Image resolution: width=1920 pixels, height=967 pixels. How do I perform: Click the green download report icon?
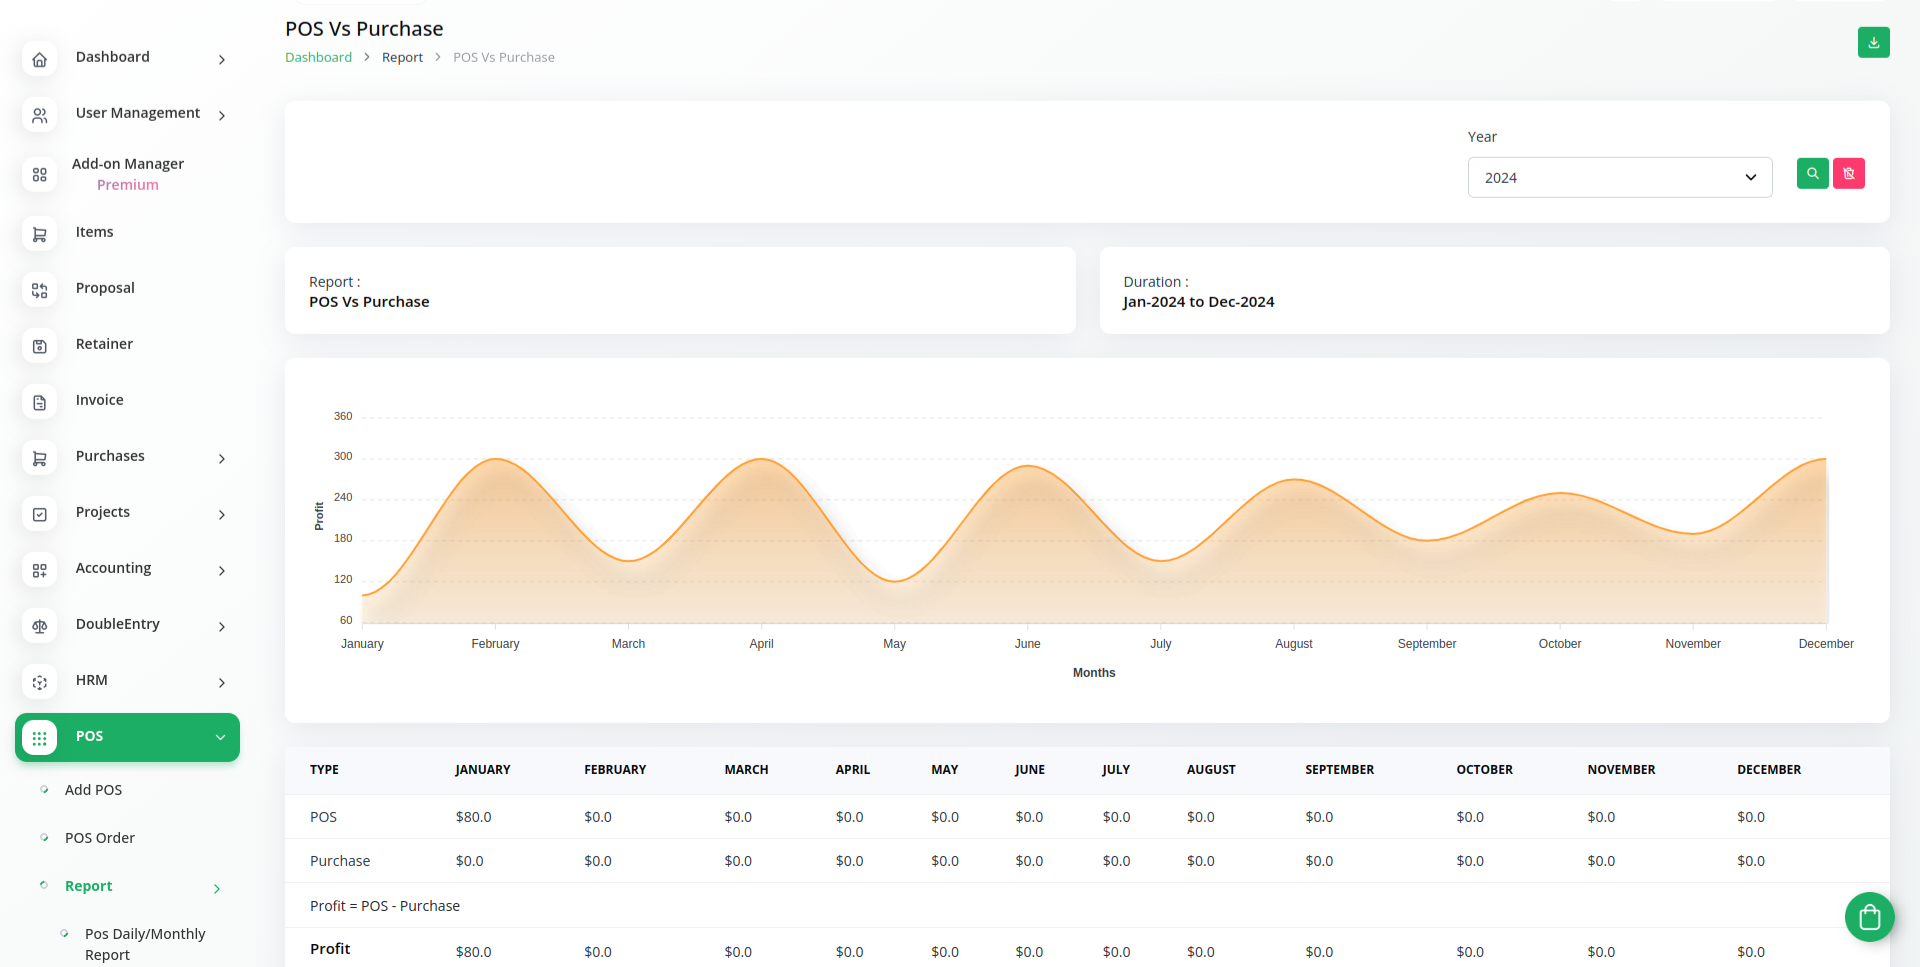(x=1873, y=42)
